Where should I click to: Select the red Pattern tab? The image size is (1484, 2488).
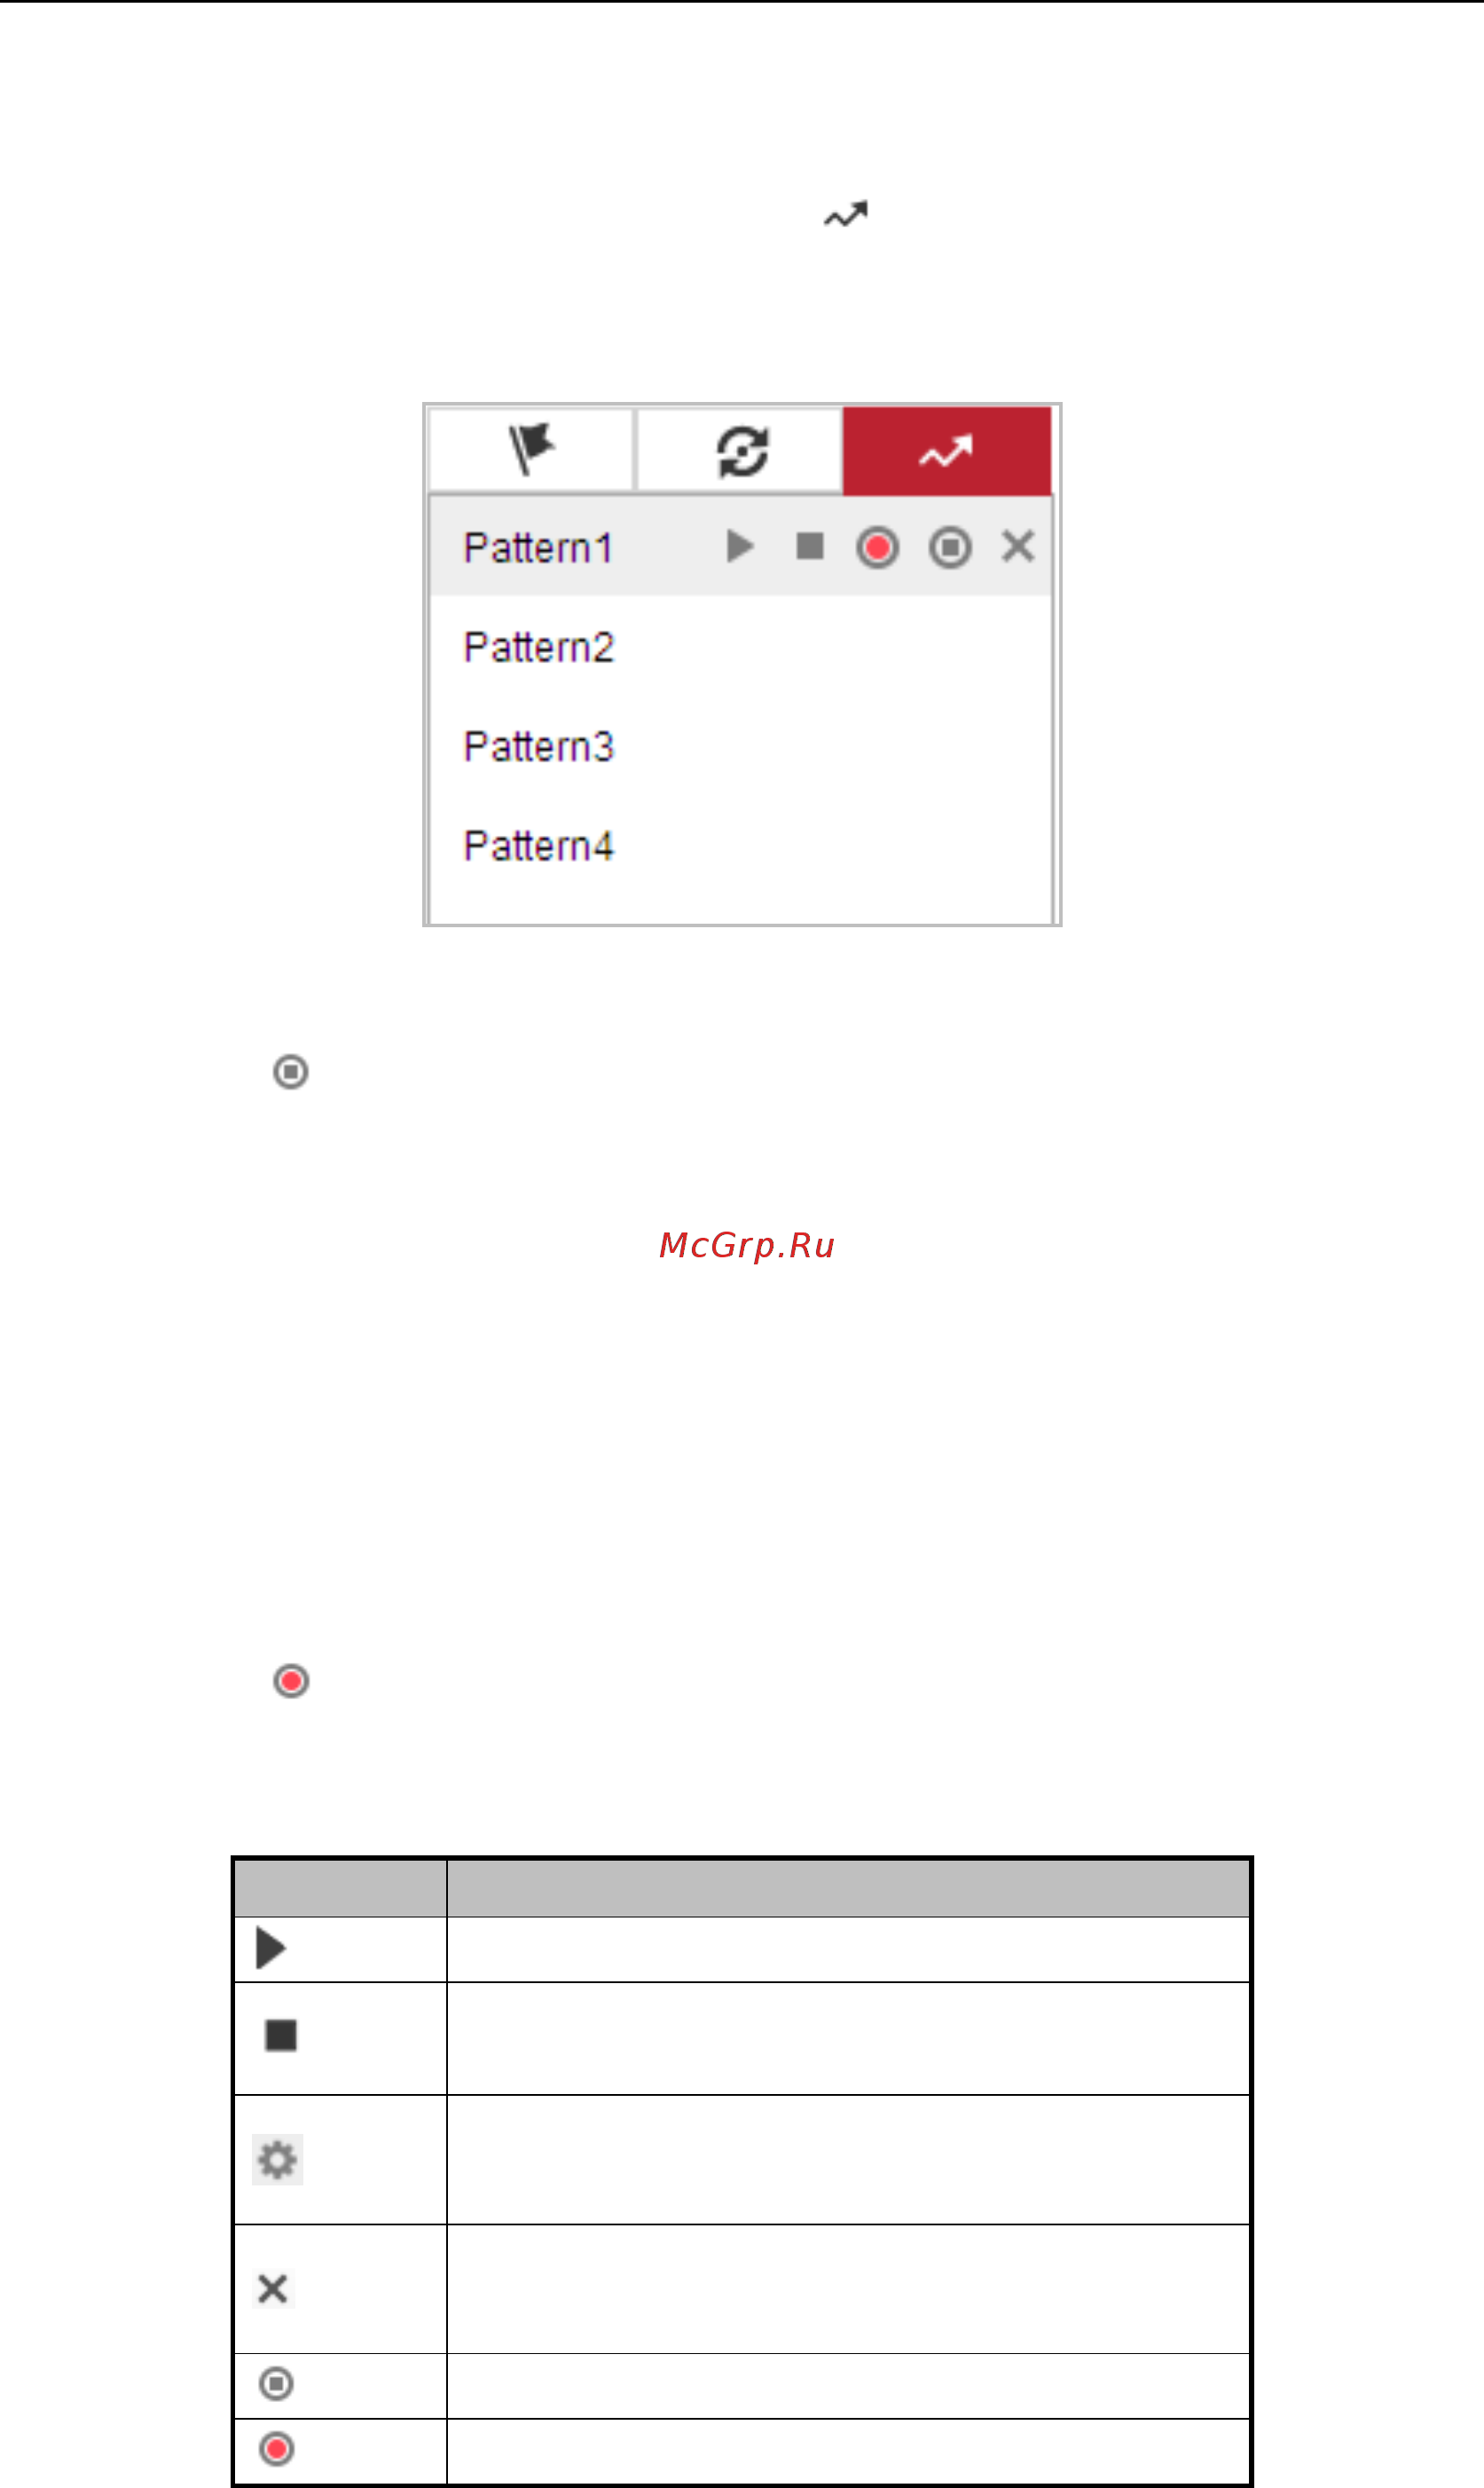click(x=946, y=451)
